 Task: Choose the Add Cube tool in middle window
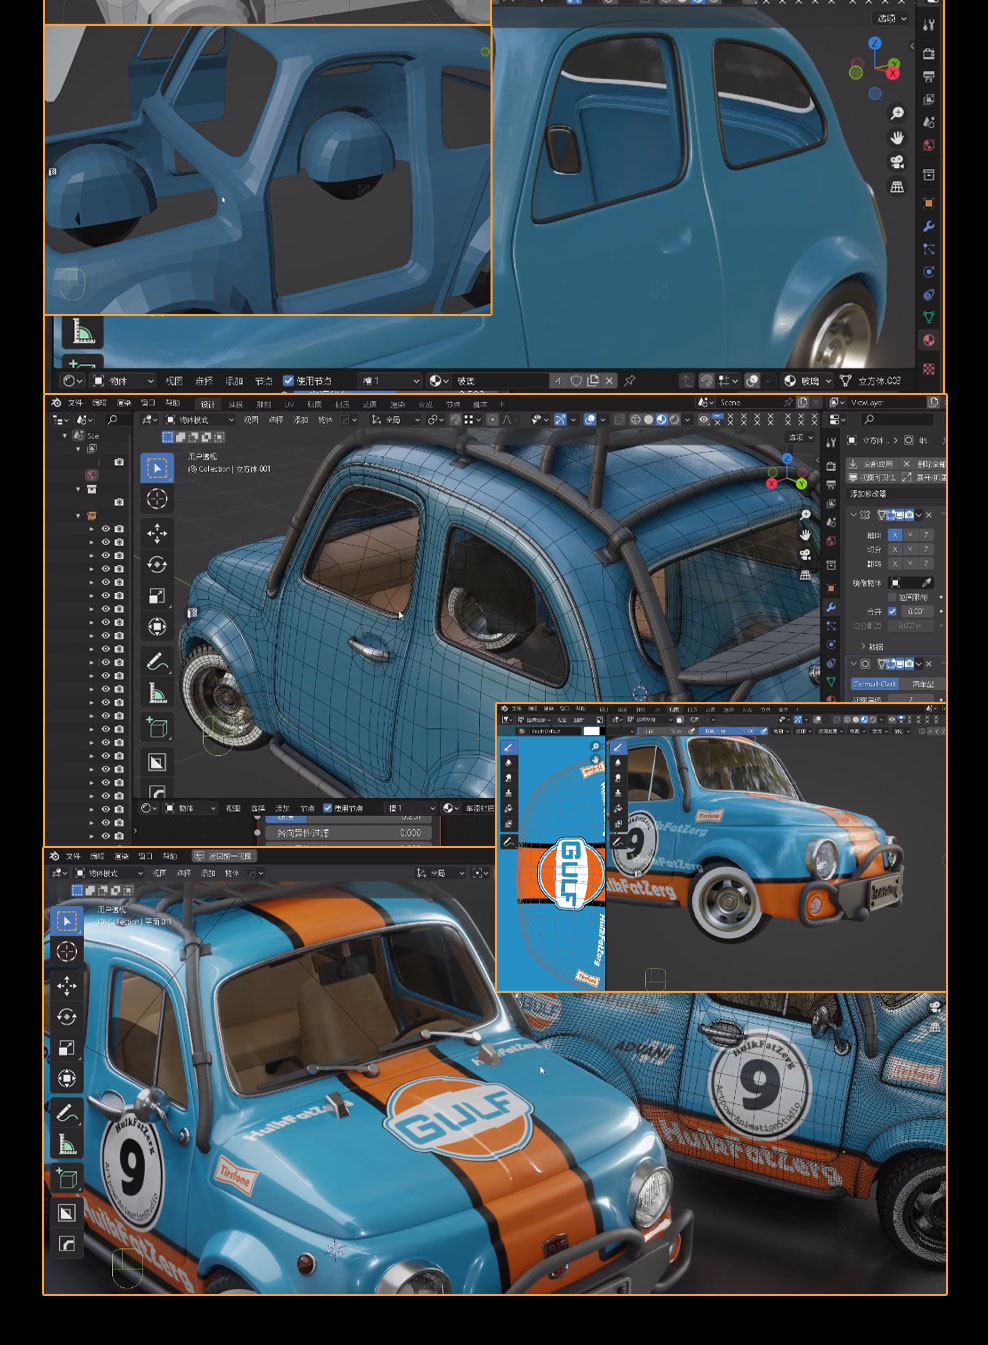157,727
